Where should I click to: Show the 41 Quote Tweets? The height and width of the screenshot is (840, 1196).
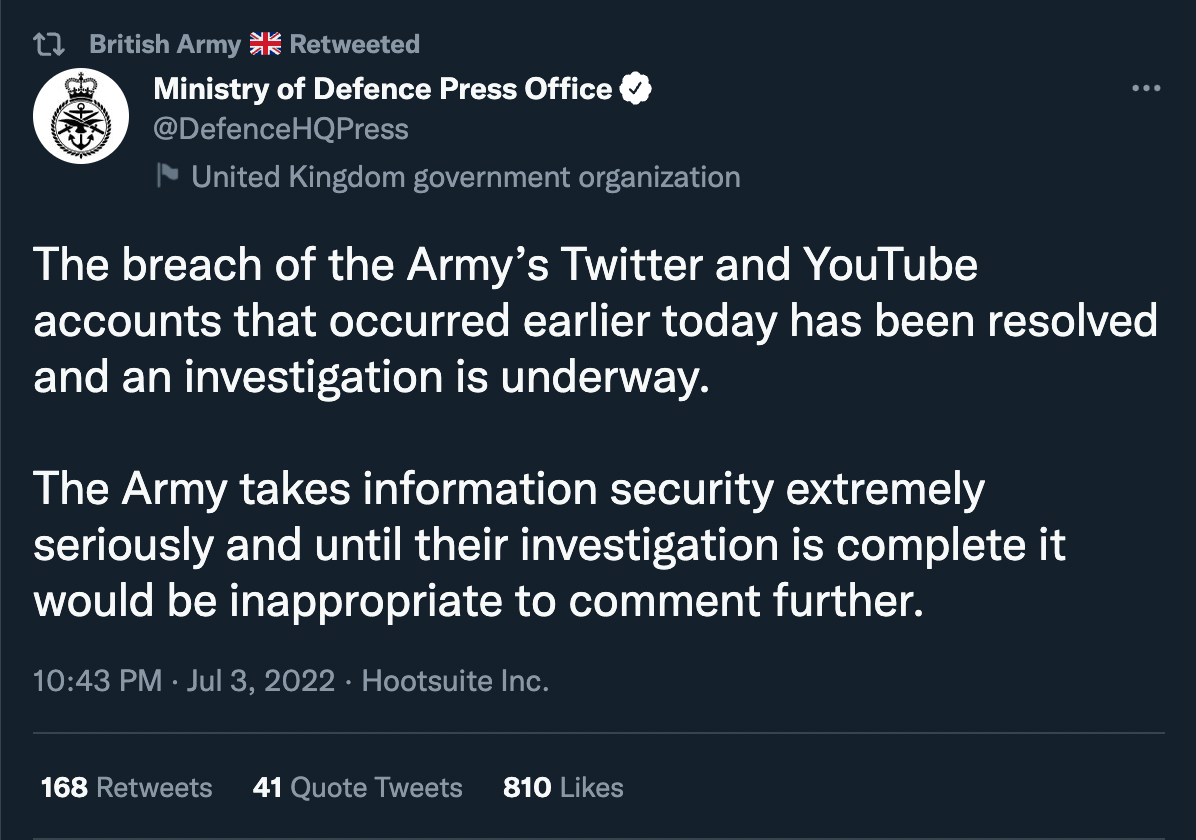[x=357, y=787]
